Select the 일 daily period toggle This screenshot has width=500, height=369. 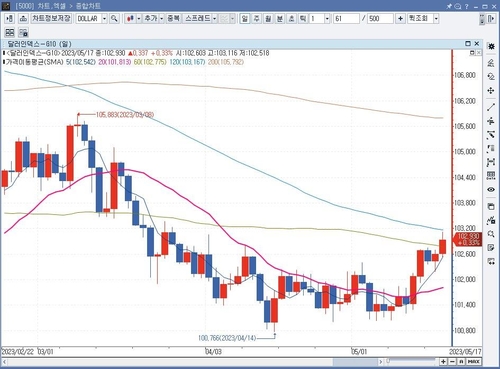245,19
